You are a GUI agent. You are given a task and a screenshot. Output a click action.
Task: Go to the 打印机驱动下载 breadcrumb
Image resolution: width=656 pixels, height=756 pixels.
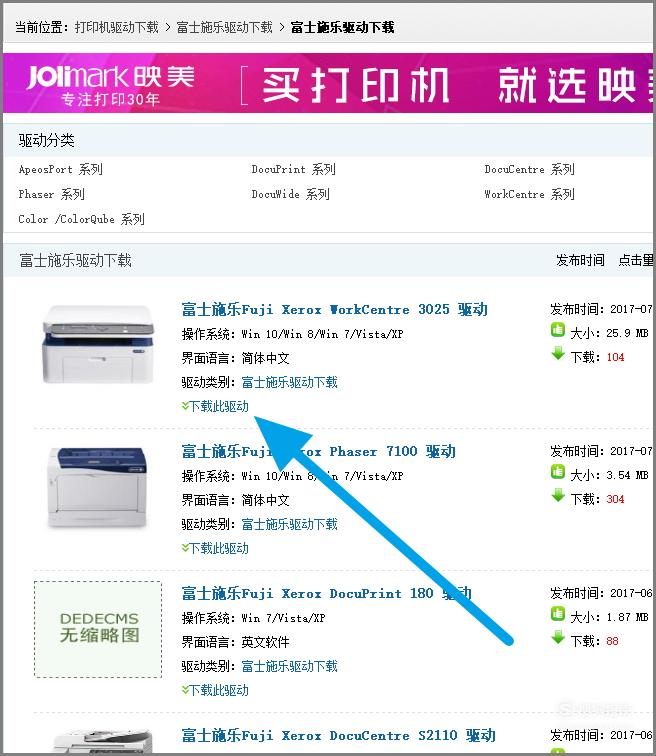(x=117, y=27)
